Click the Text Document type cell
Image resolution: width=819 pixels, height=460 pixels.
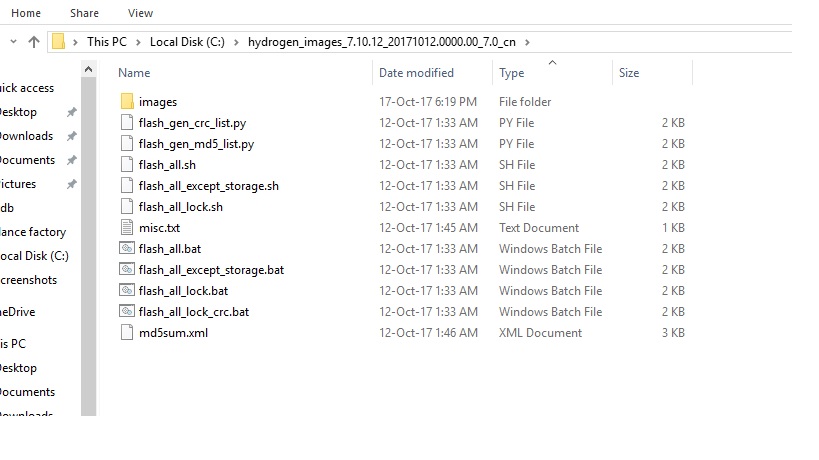pyautogui.click(x=539, y=228)
